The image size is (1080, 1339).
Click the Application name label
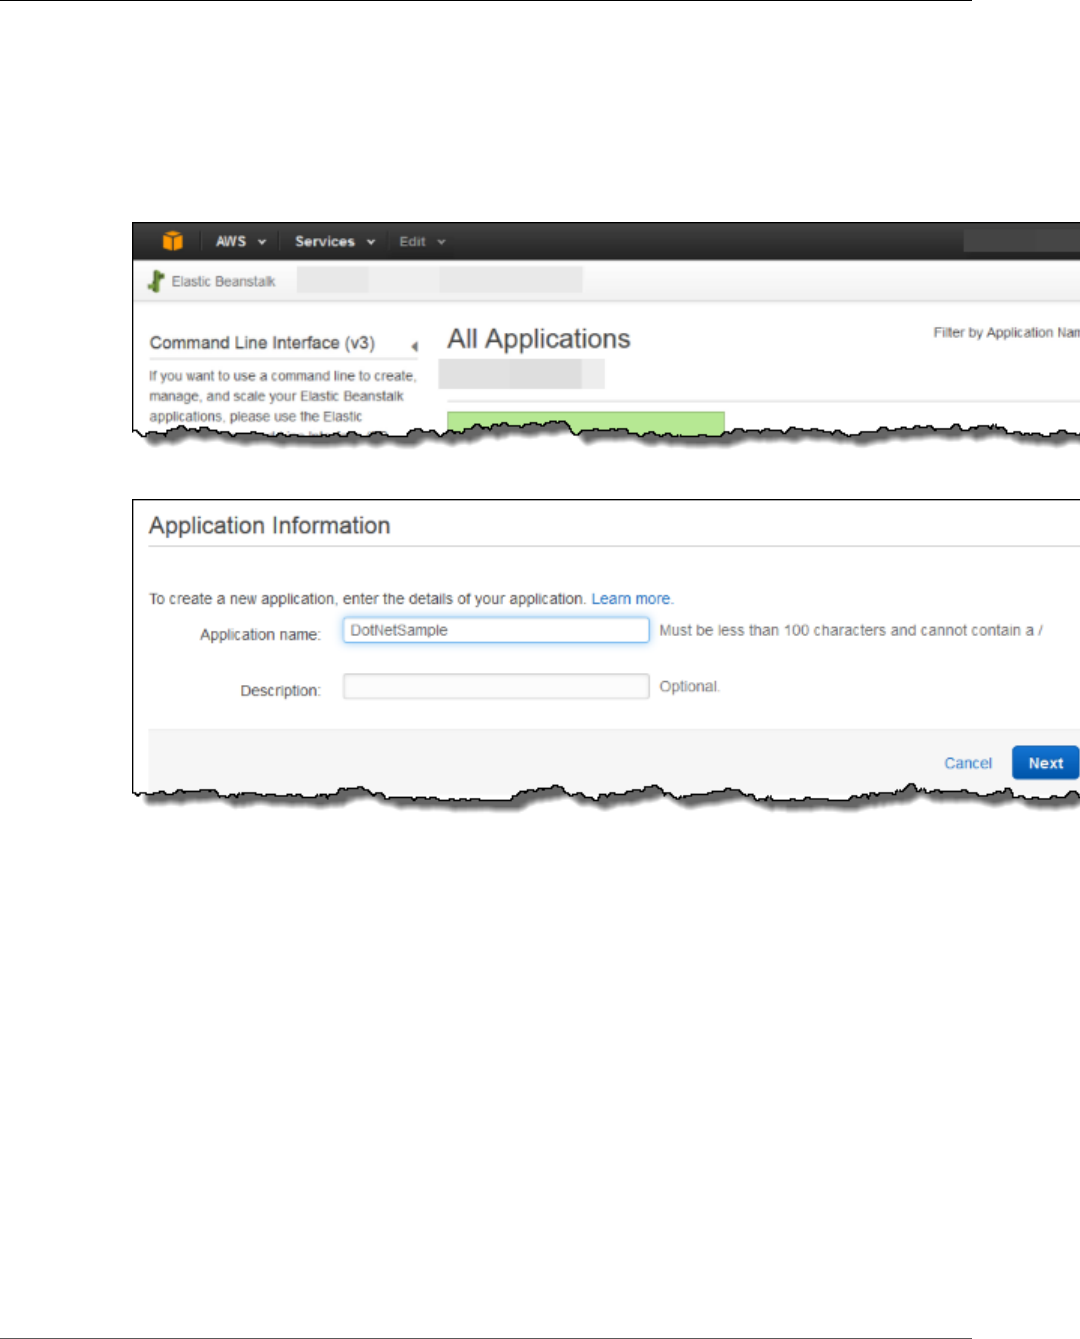click(x=260, y=635)
